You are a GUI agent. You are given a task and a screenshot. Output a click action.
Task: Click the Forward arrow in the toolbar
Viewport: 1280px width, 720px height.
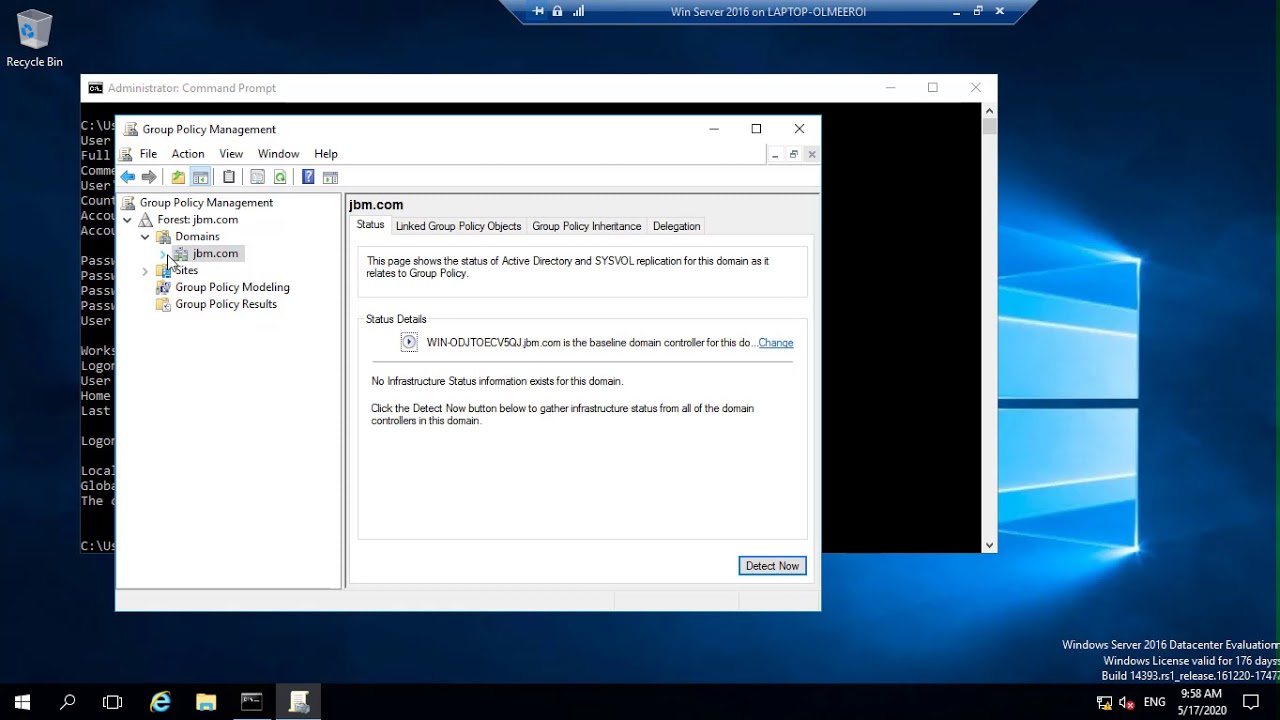coord(149,177)
